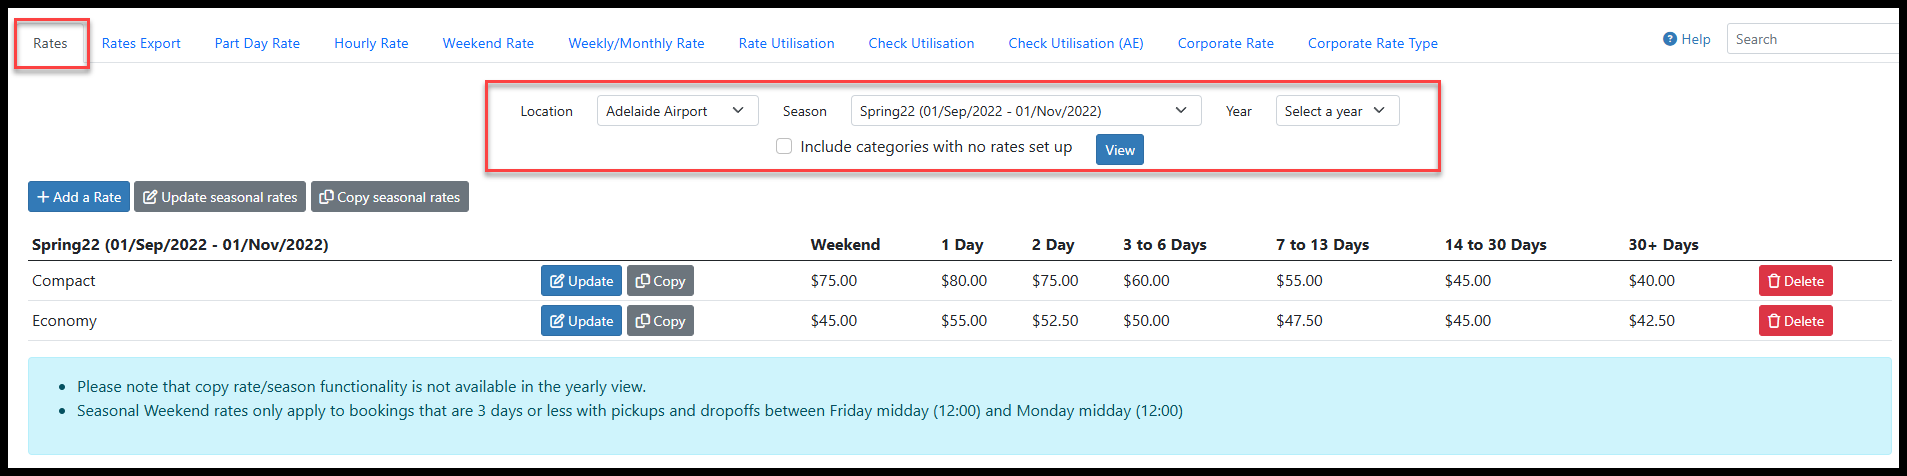
Task: Click the Search input field
Action: [1812, 39]
